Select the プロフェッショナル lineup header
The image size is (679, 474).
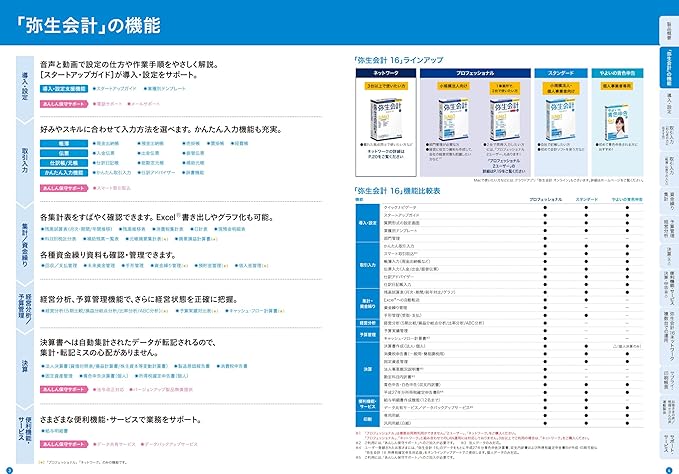[475, 73]
